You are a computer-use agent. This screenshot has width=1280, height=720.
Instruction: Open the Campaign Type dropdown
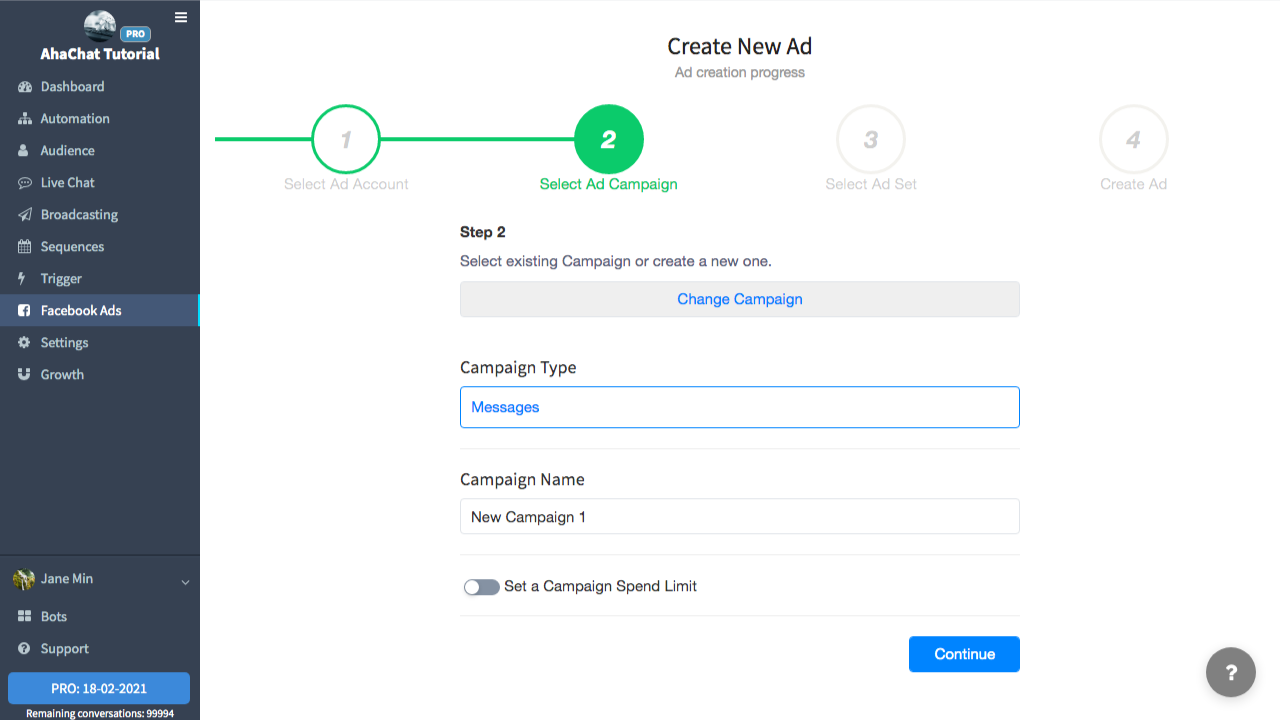pos(739,407)
